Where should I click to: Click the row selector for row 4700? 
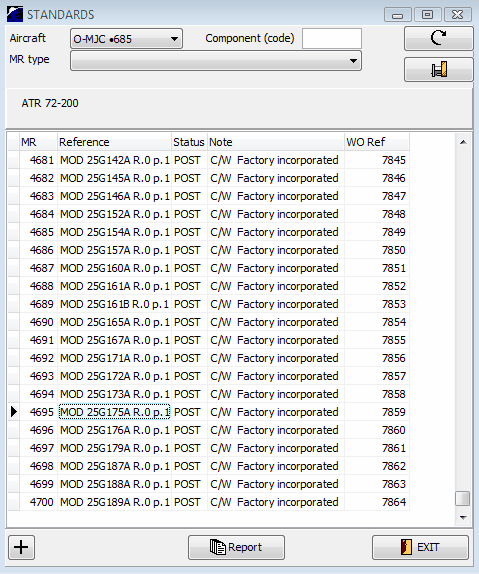[x=14, y=502]
